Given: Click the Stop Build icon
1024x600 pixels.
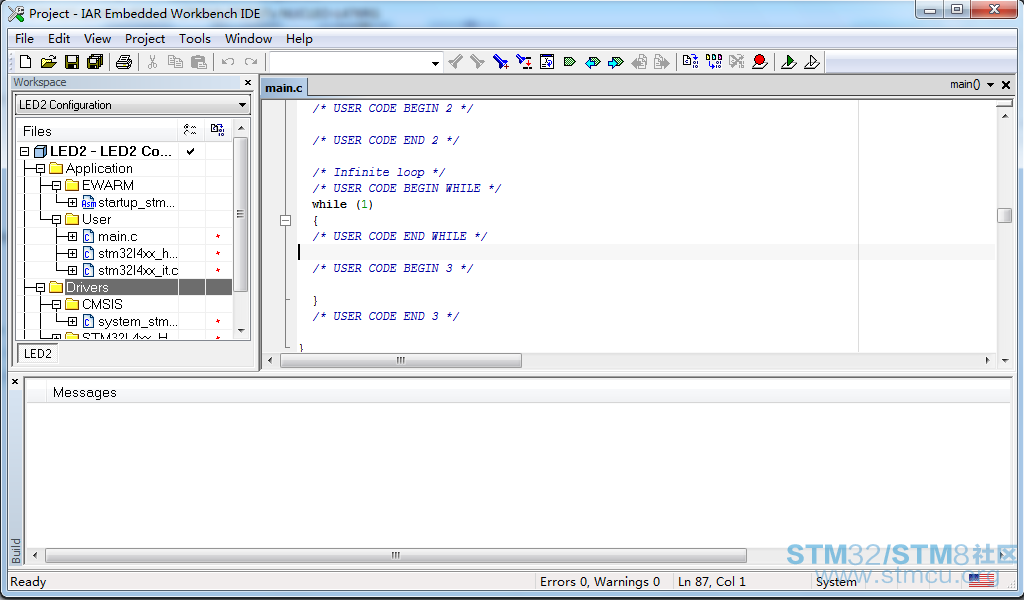Looking at the screenshot, I should (x=737, y=62).
